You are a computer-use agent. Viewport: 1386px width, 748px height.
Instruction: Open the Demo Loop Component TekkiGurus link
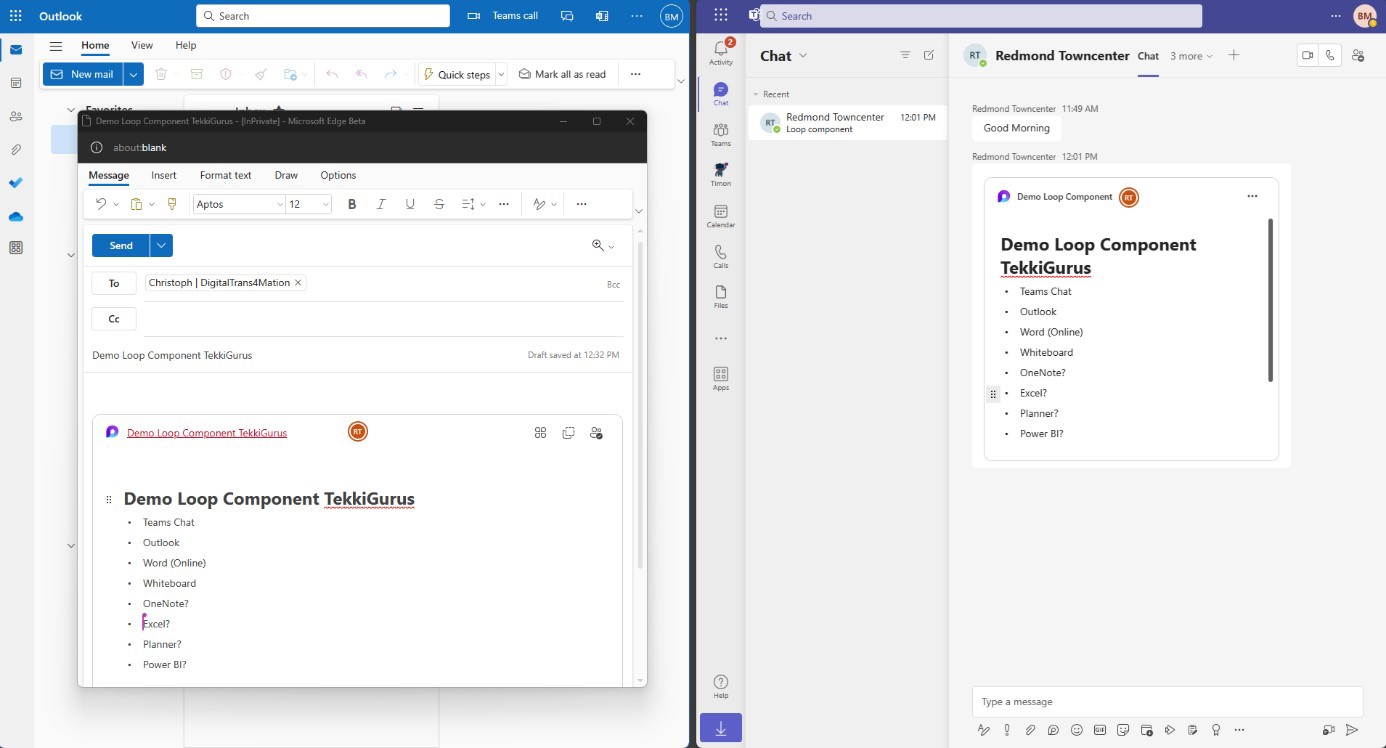207,433
